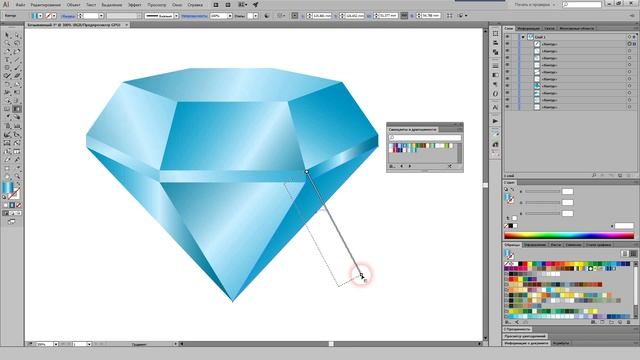
Task: Open the Объект menu
Action: (x=73, y=5)
